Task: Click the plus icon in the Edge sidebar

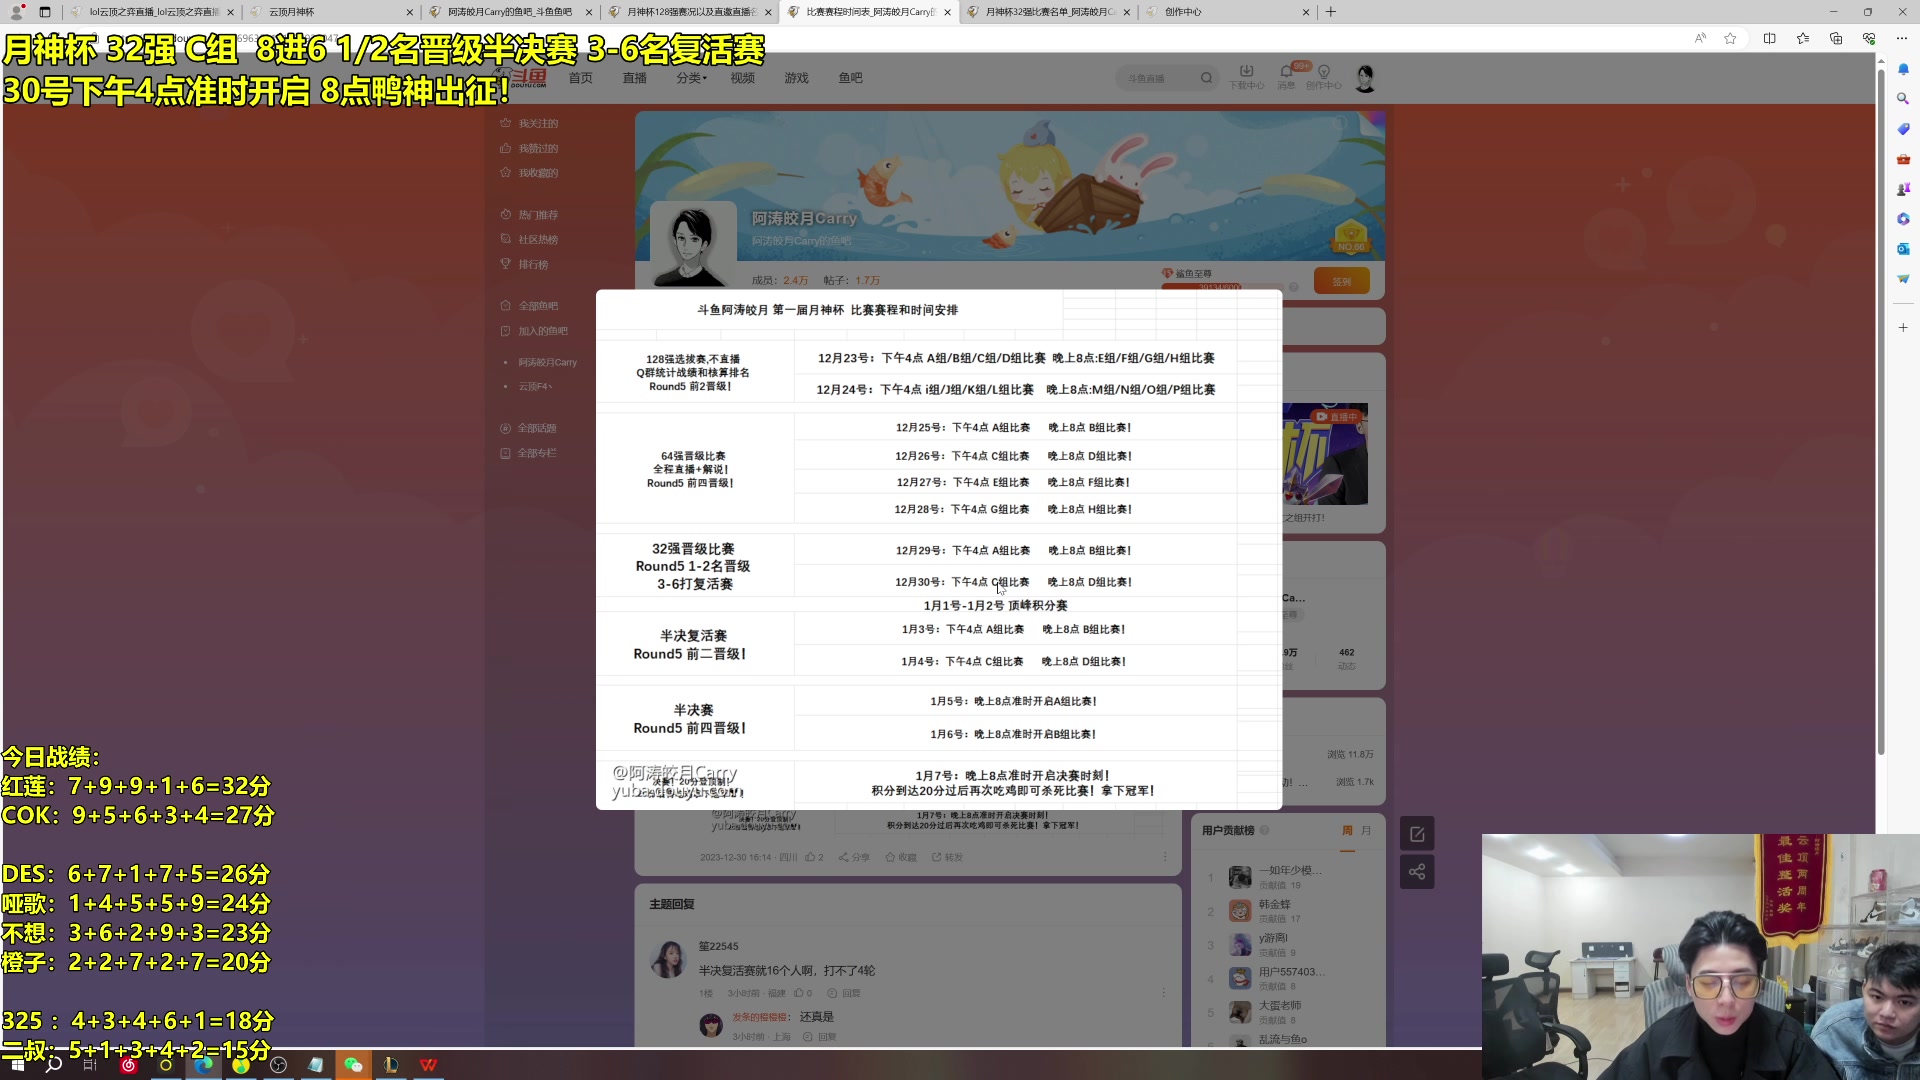Action: (1903, 327)
